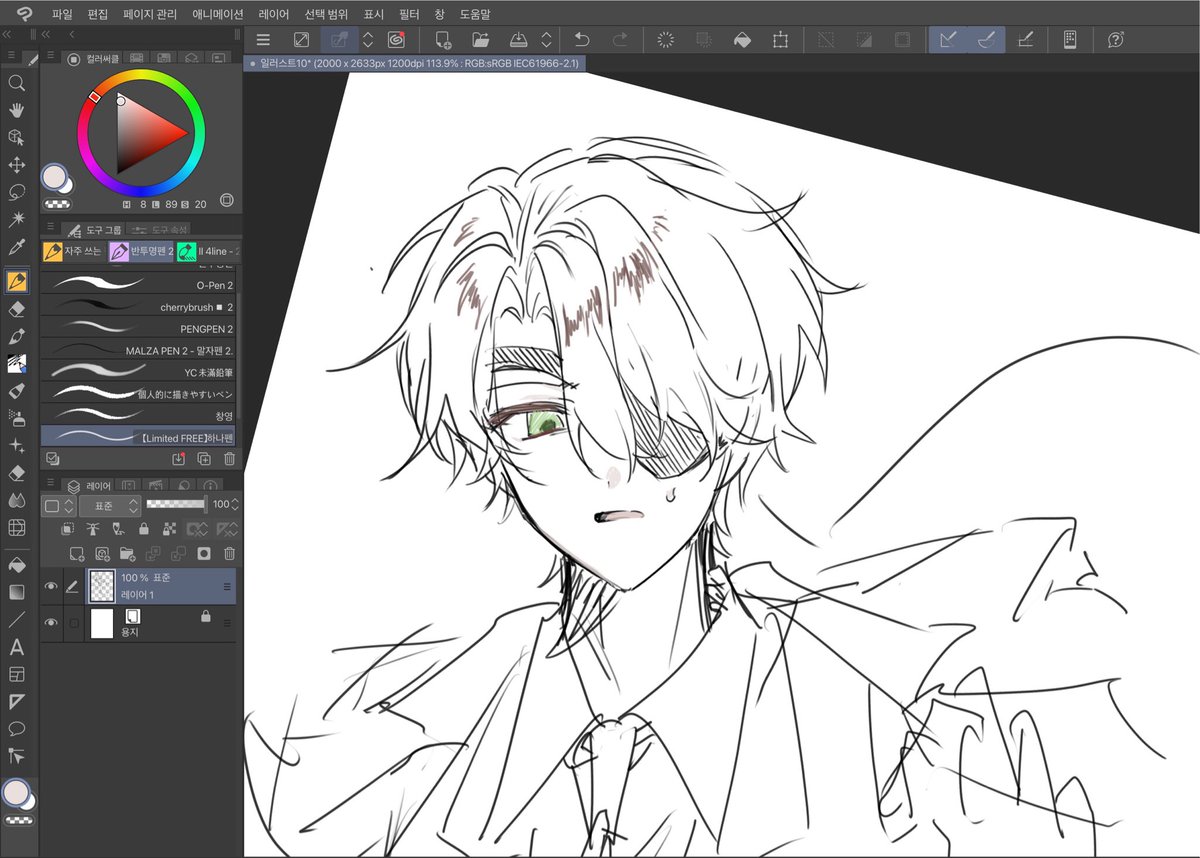Expand arrows next to save icon

click(546, 40)
